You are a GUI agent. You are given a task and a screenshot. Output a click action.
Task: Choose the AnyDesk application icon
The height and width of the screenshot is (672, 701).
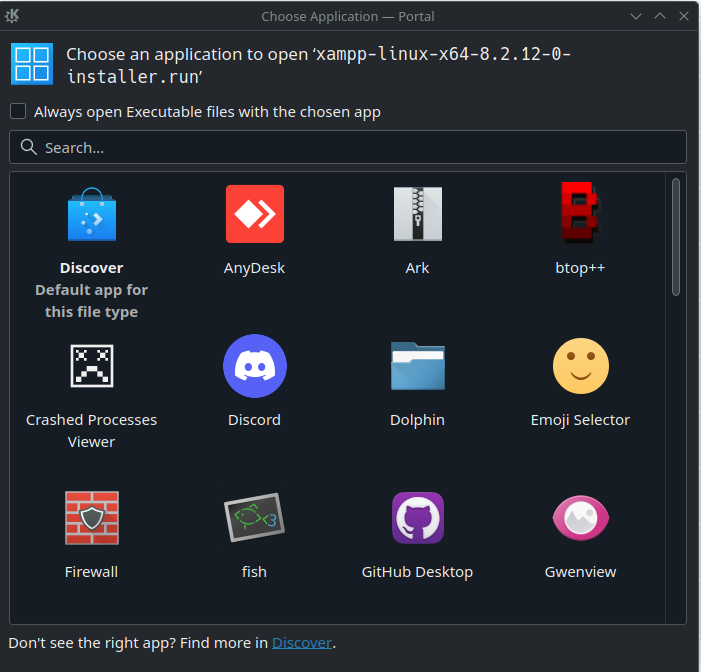click(x=255, y=214)
